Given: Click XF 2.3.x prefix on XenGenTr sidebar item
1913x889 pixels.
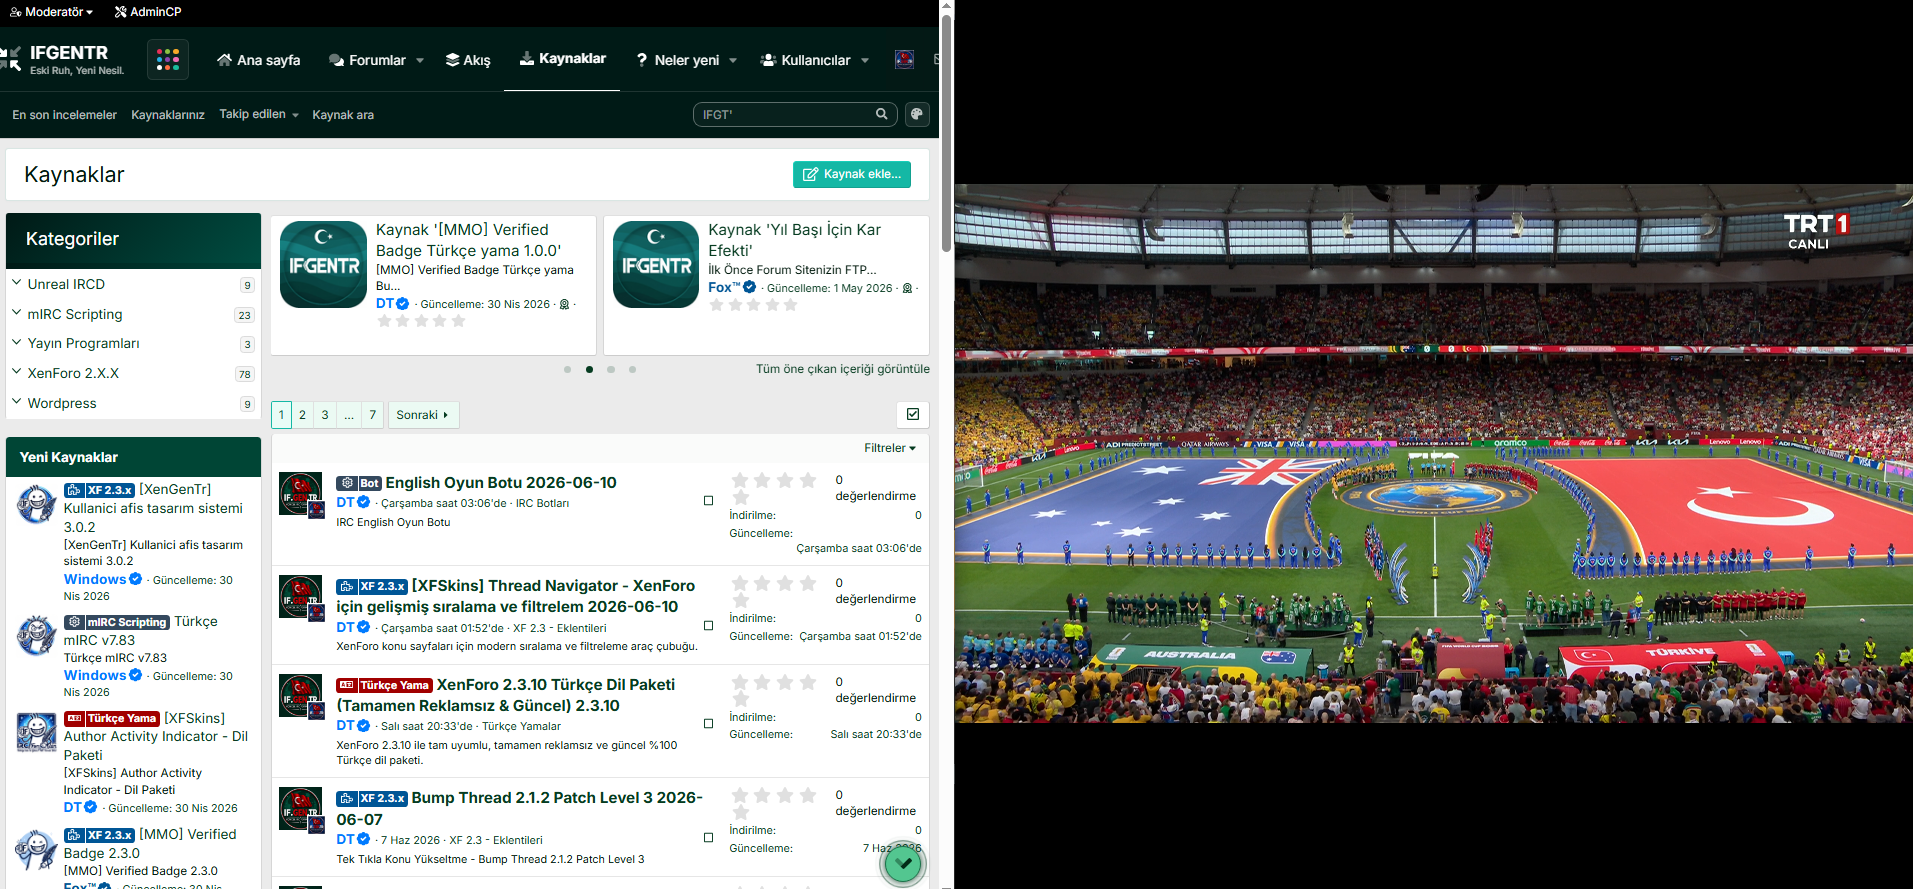Looking at the screenshot, I should tap(99, 490).
